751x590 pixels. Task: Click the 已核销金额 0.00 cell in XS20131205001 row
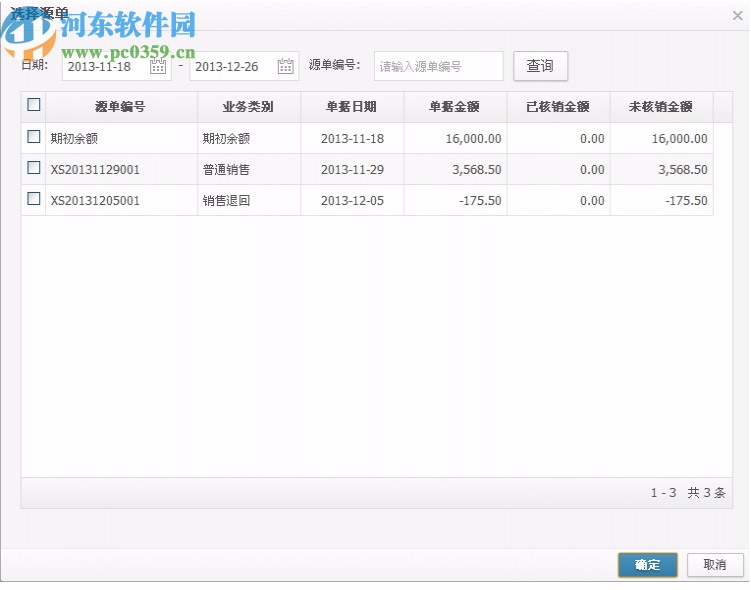tap(558, 201)
